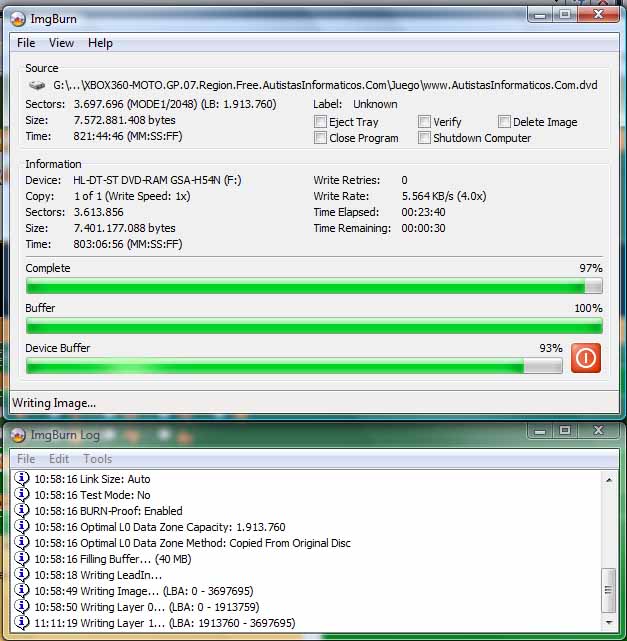Click info icon on BURN-Proof: Enabled row
Screen dimensions: 627x641
(22, 510)
